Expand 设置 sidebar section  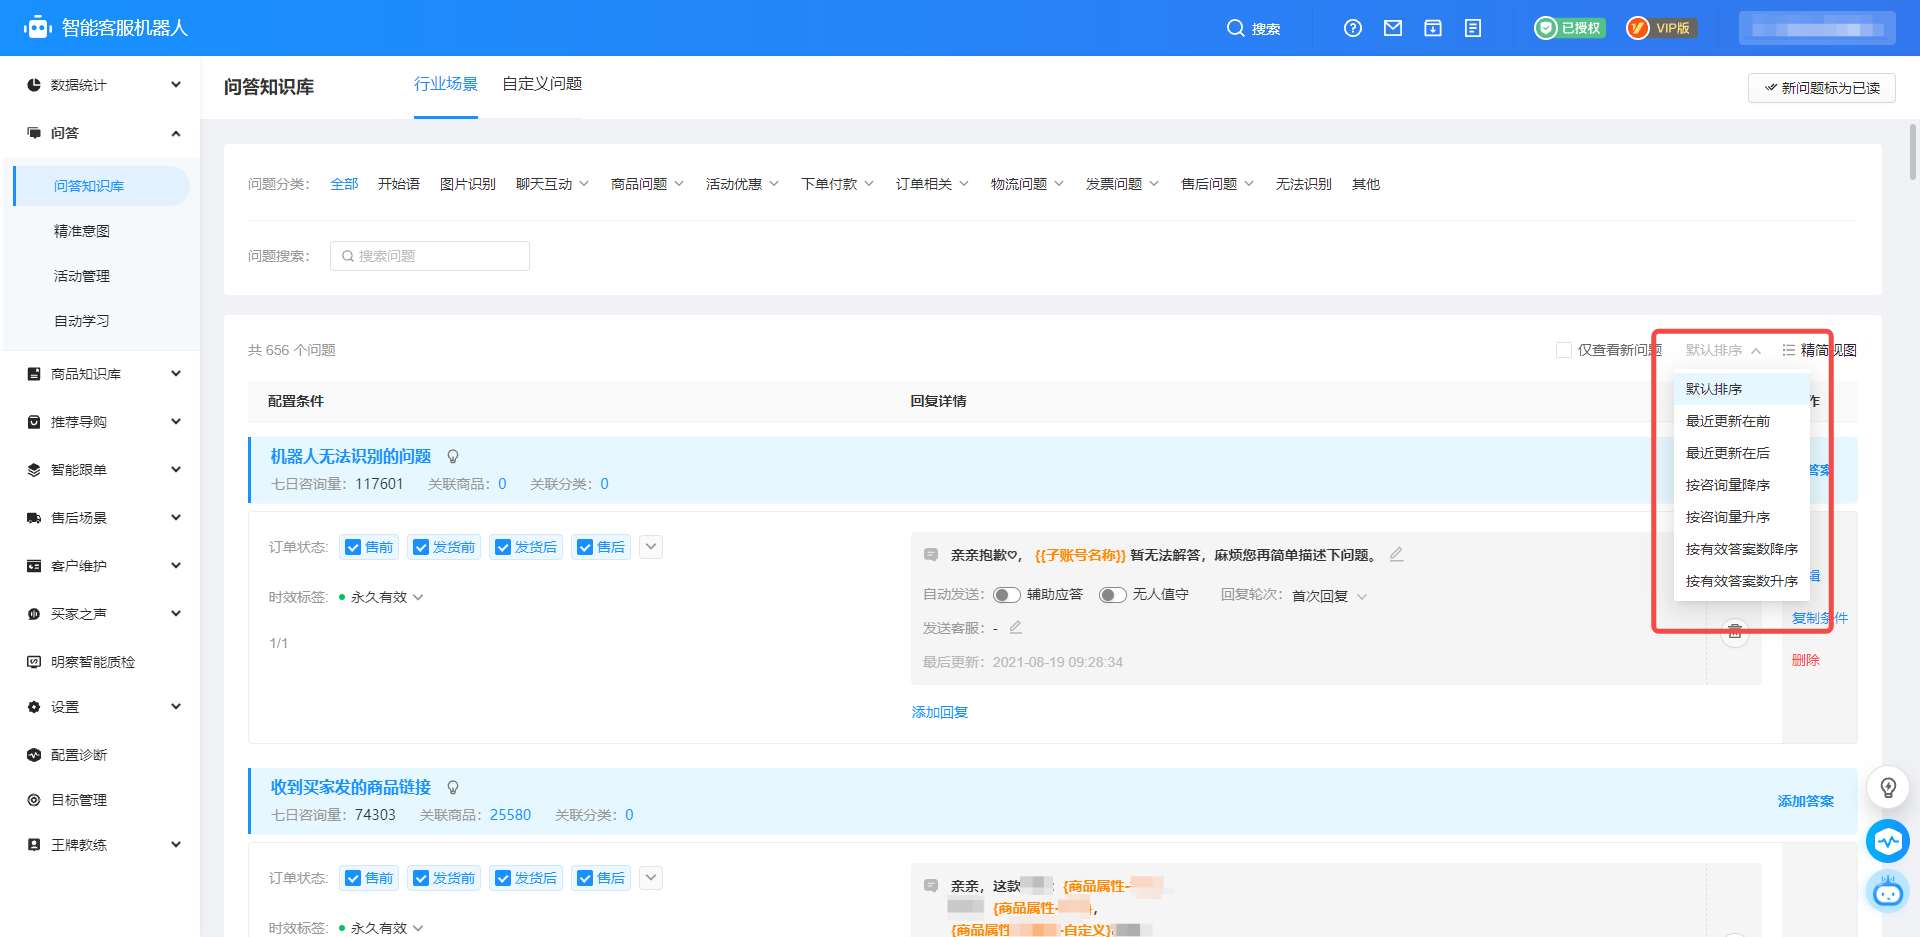pyautogui.click(x=100, y=707)
